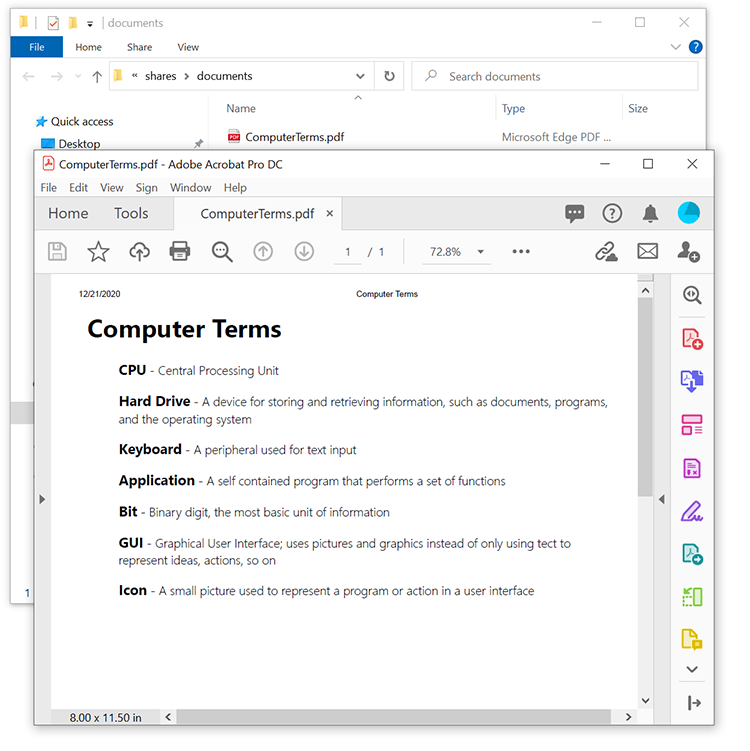Open the zoom level 72.8% dropdown
The width and height of the screenshot is (750, 751).
(x=480, y=252)
